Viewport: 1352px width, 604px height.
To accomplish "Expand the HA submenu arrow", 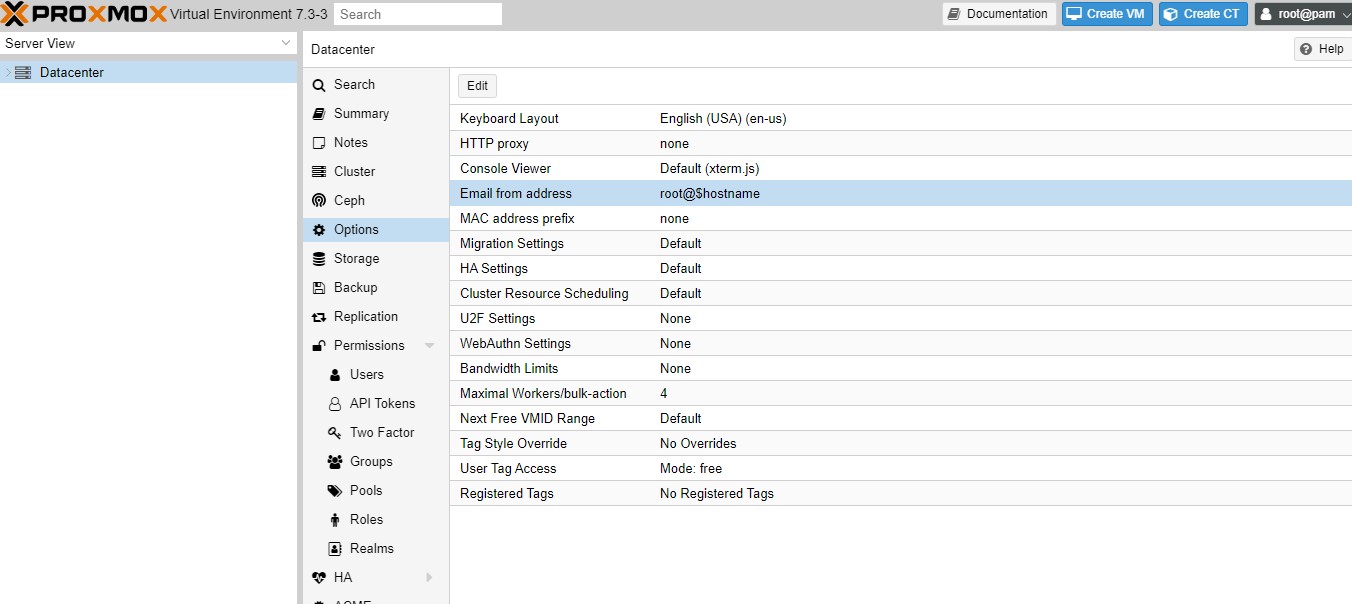I will [x=430, y=578].
